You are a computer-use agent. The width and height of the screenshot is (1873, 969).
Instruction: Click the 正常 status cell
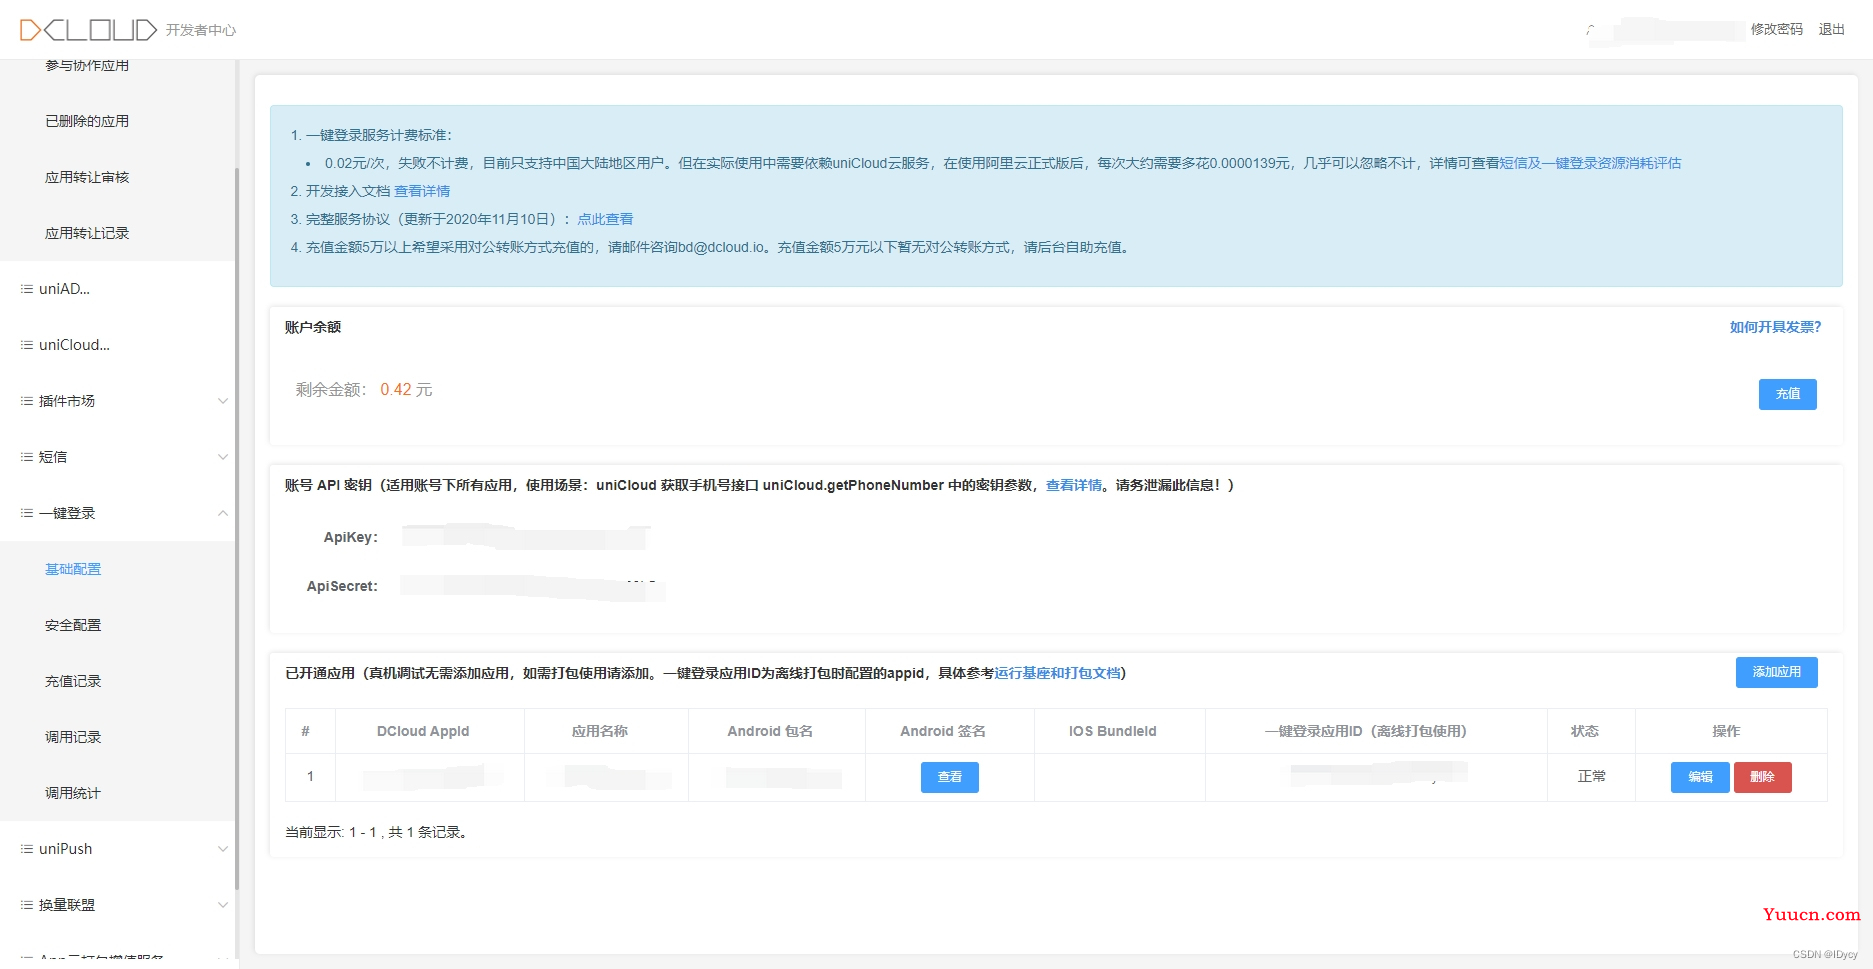[1592, 776]
